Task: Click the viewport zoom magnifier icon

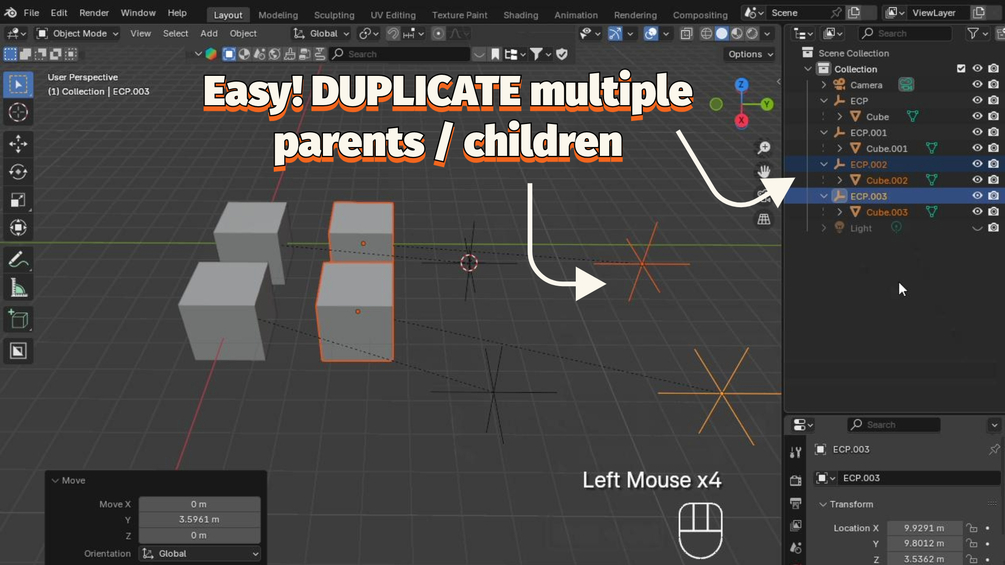Action: 763,148
